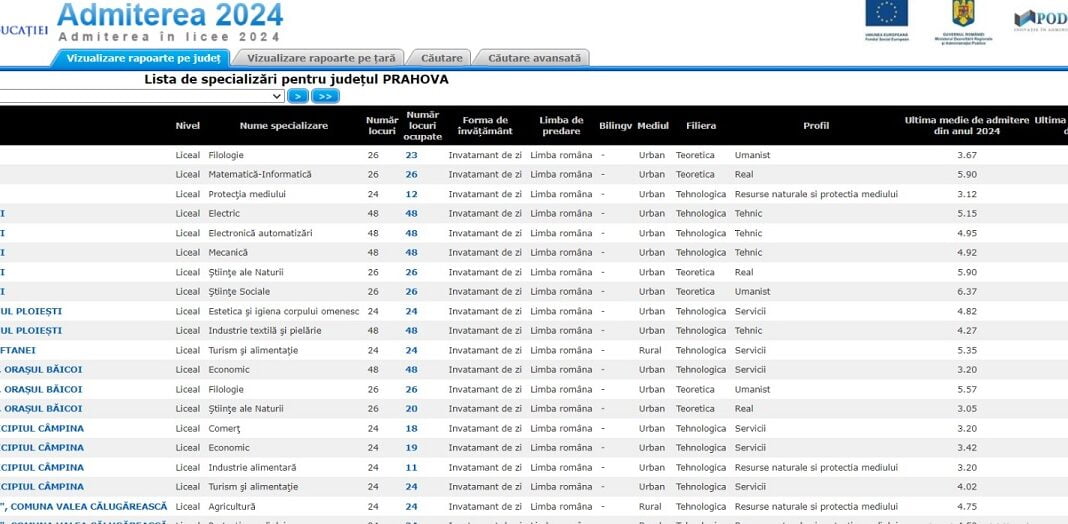Open the Căutare avansată tab
This screenshot has width=1068, height=524.
pos(534,58)
